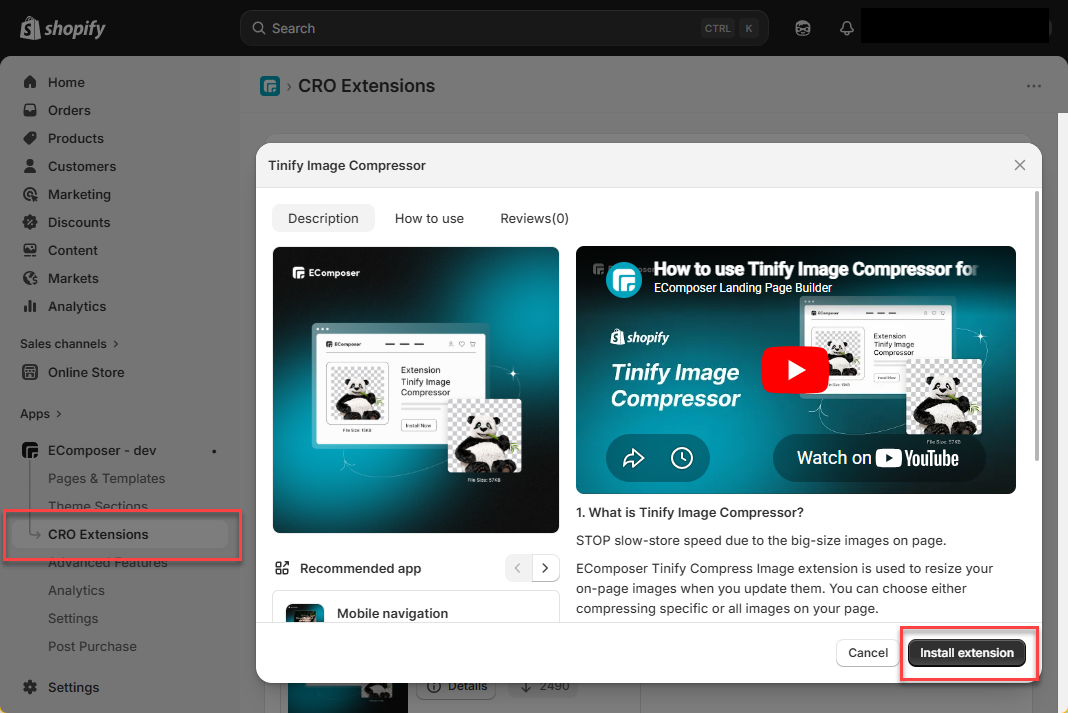Select CRO Extensions in sidebar

[x=120, y=535]
